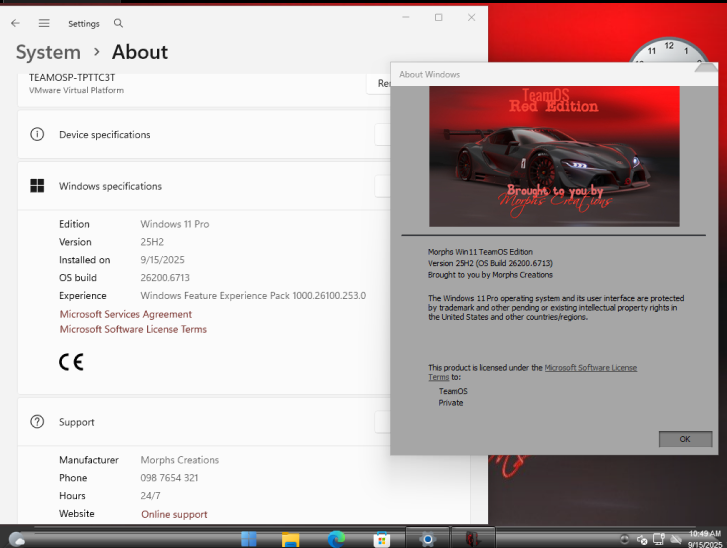Select the Morphs Creations manufacturer value
The width and height of the screenshot is (727, 548).
pos(180,460)
